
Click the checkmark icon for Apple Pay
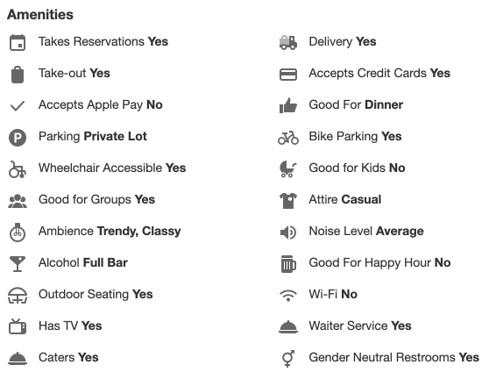(17, 106)
